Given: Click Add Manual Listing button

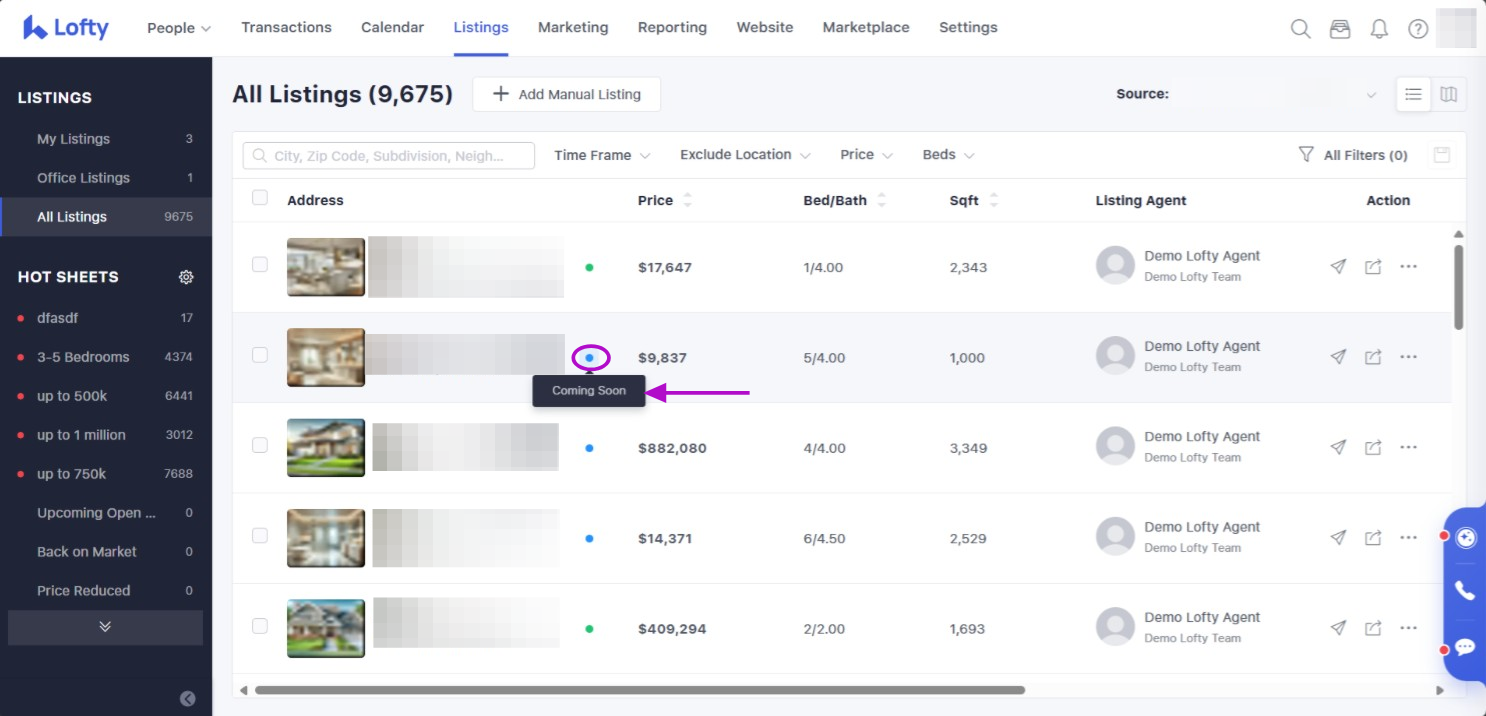Looking at the screenshot, I should (566, 94).
